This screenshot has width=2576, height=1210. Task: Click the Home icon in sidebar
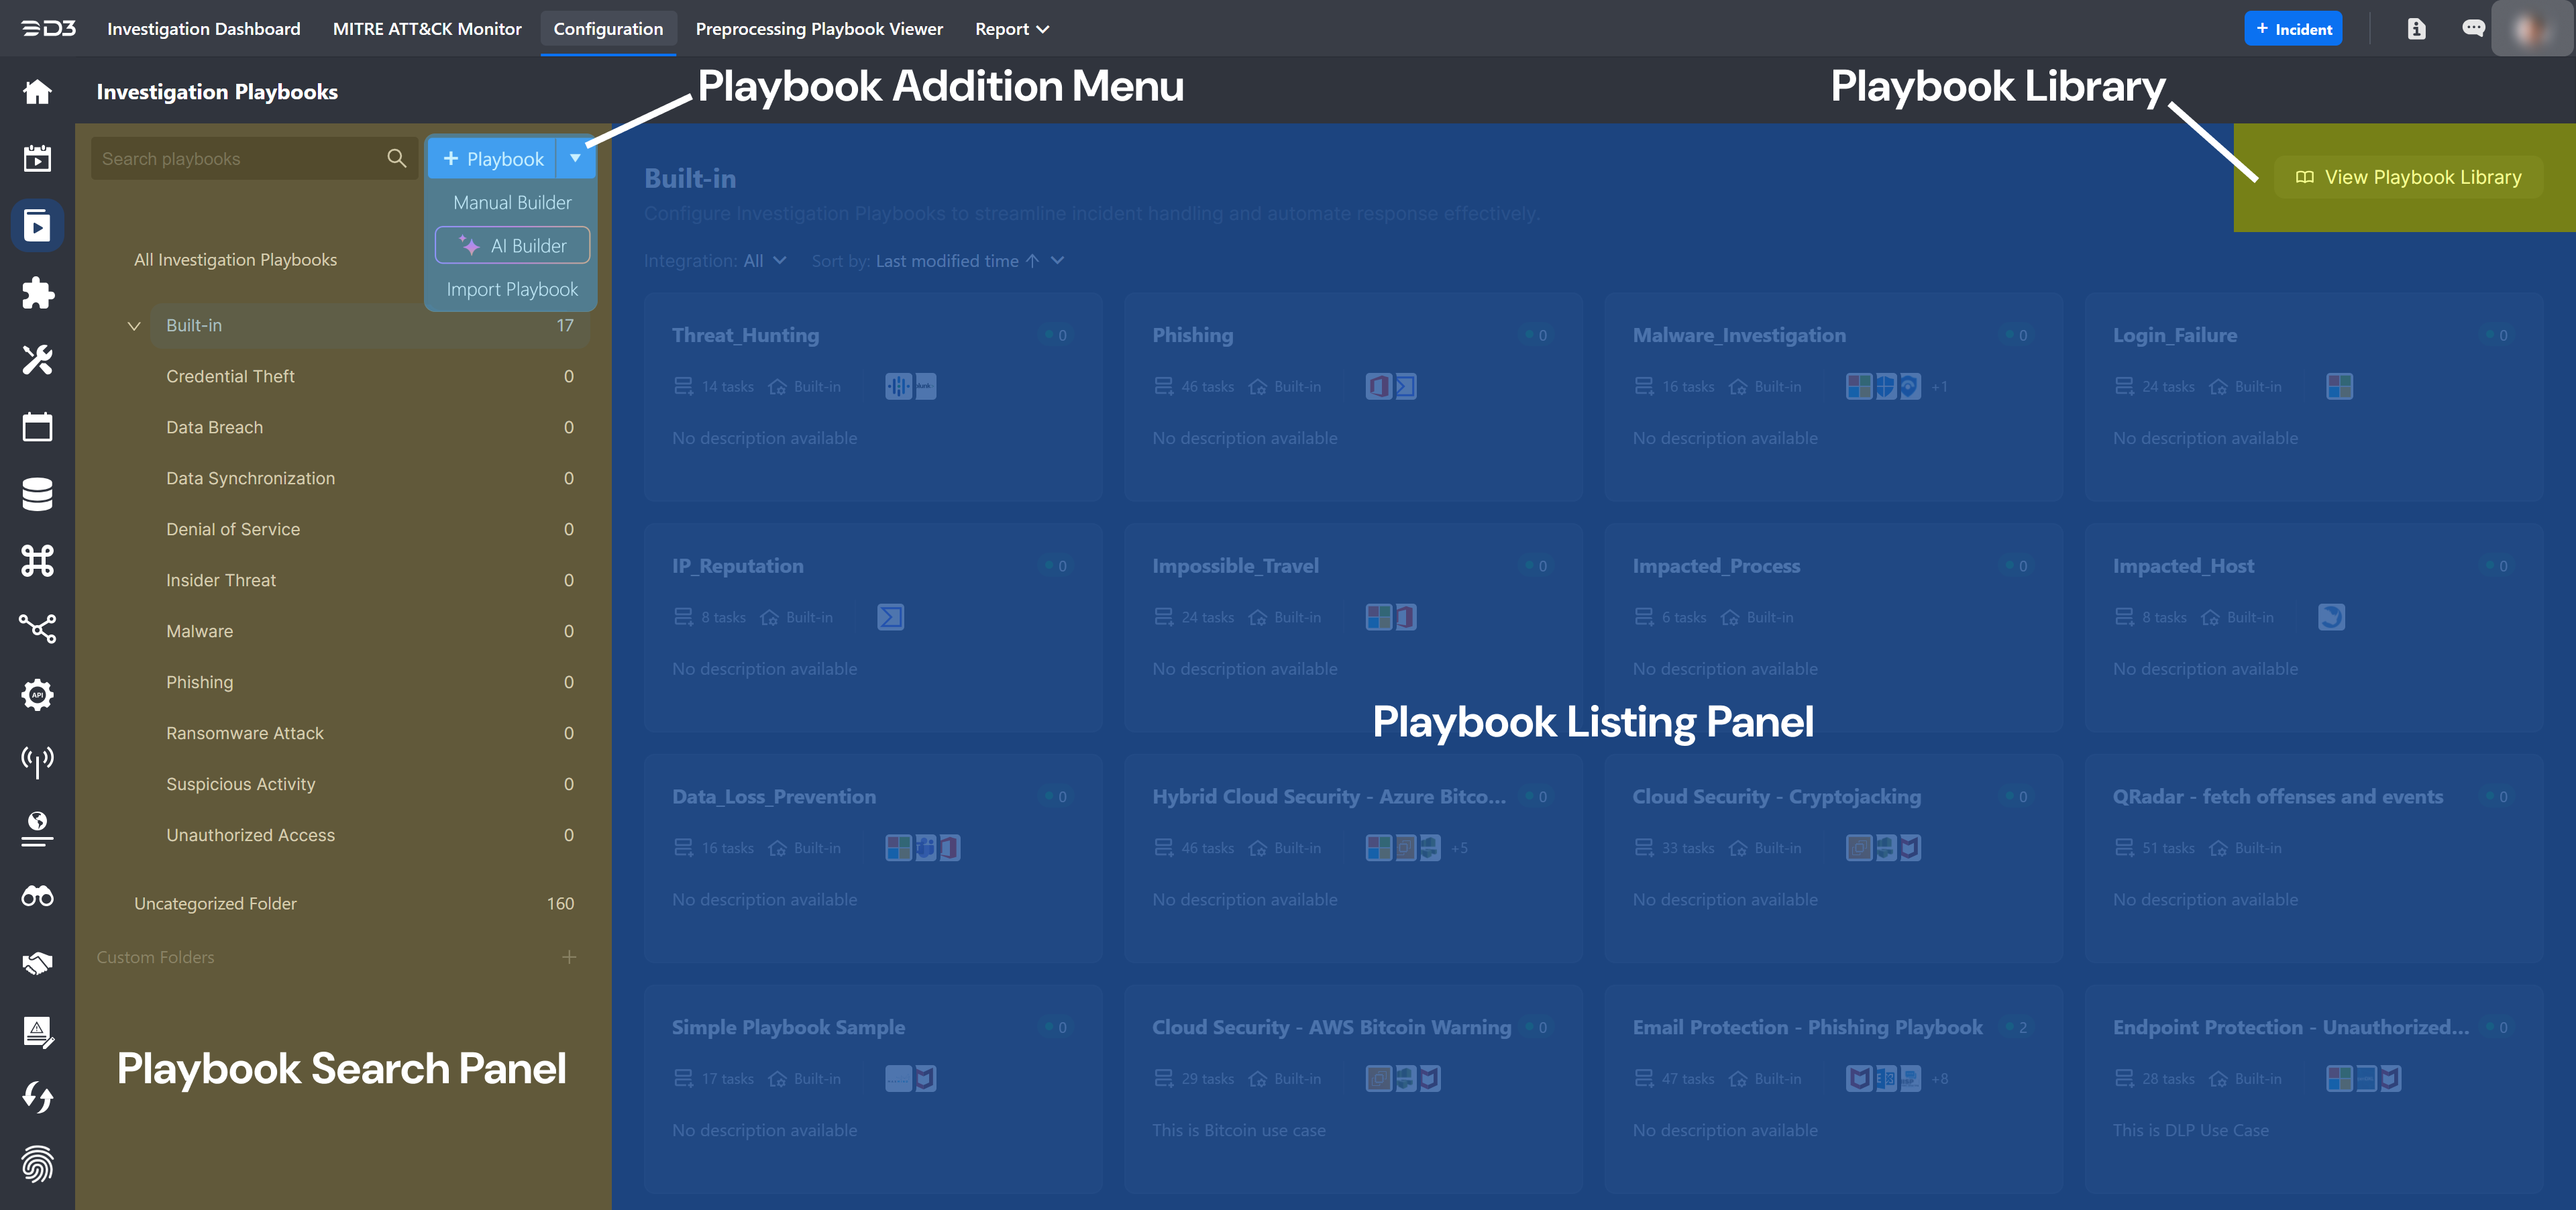point(37,92)
